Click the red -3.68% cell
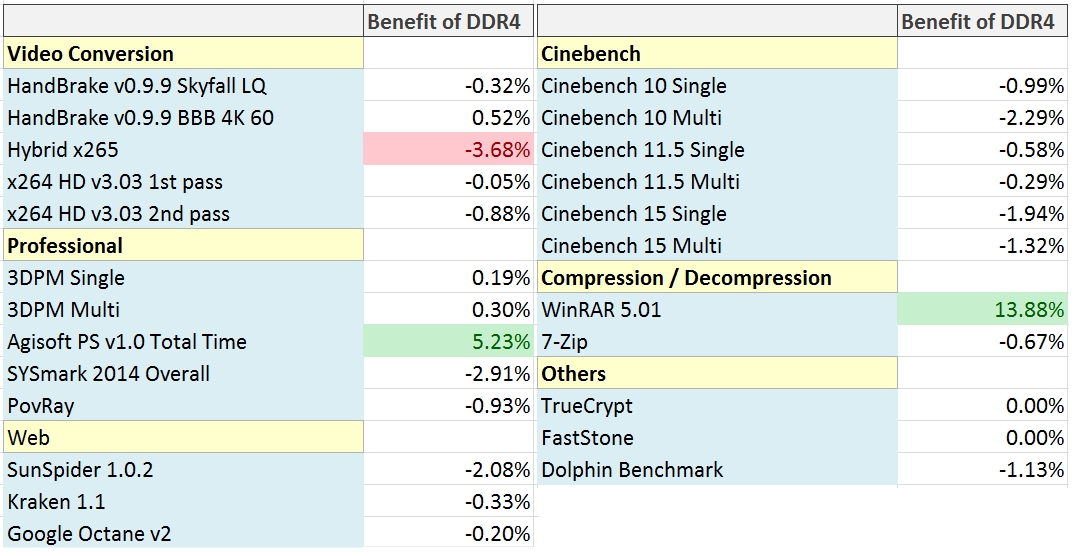 pos(448,150)
